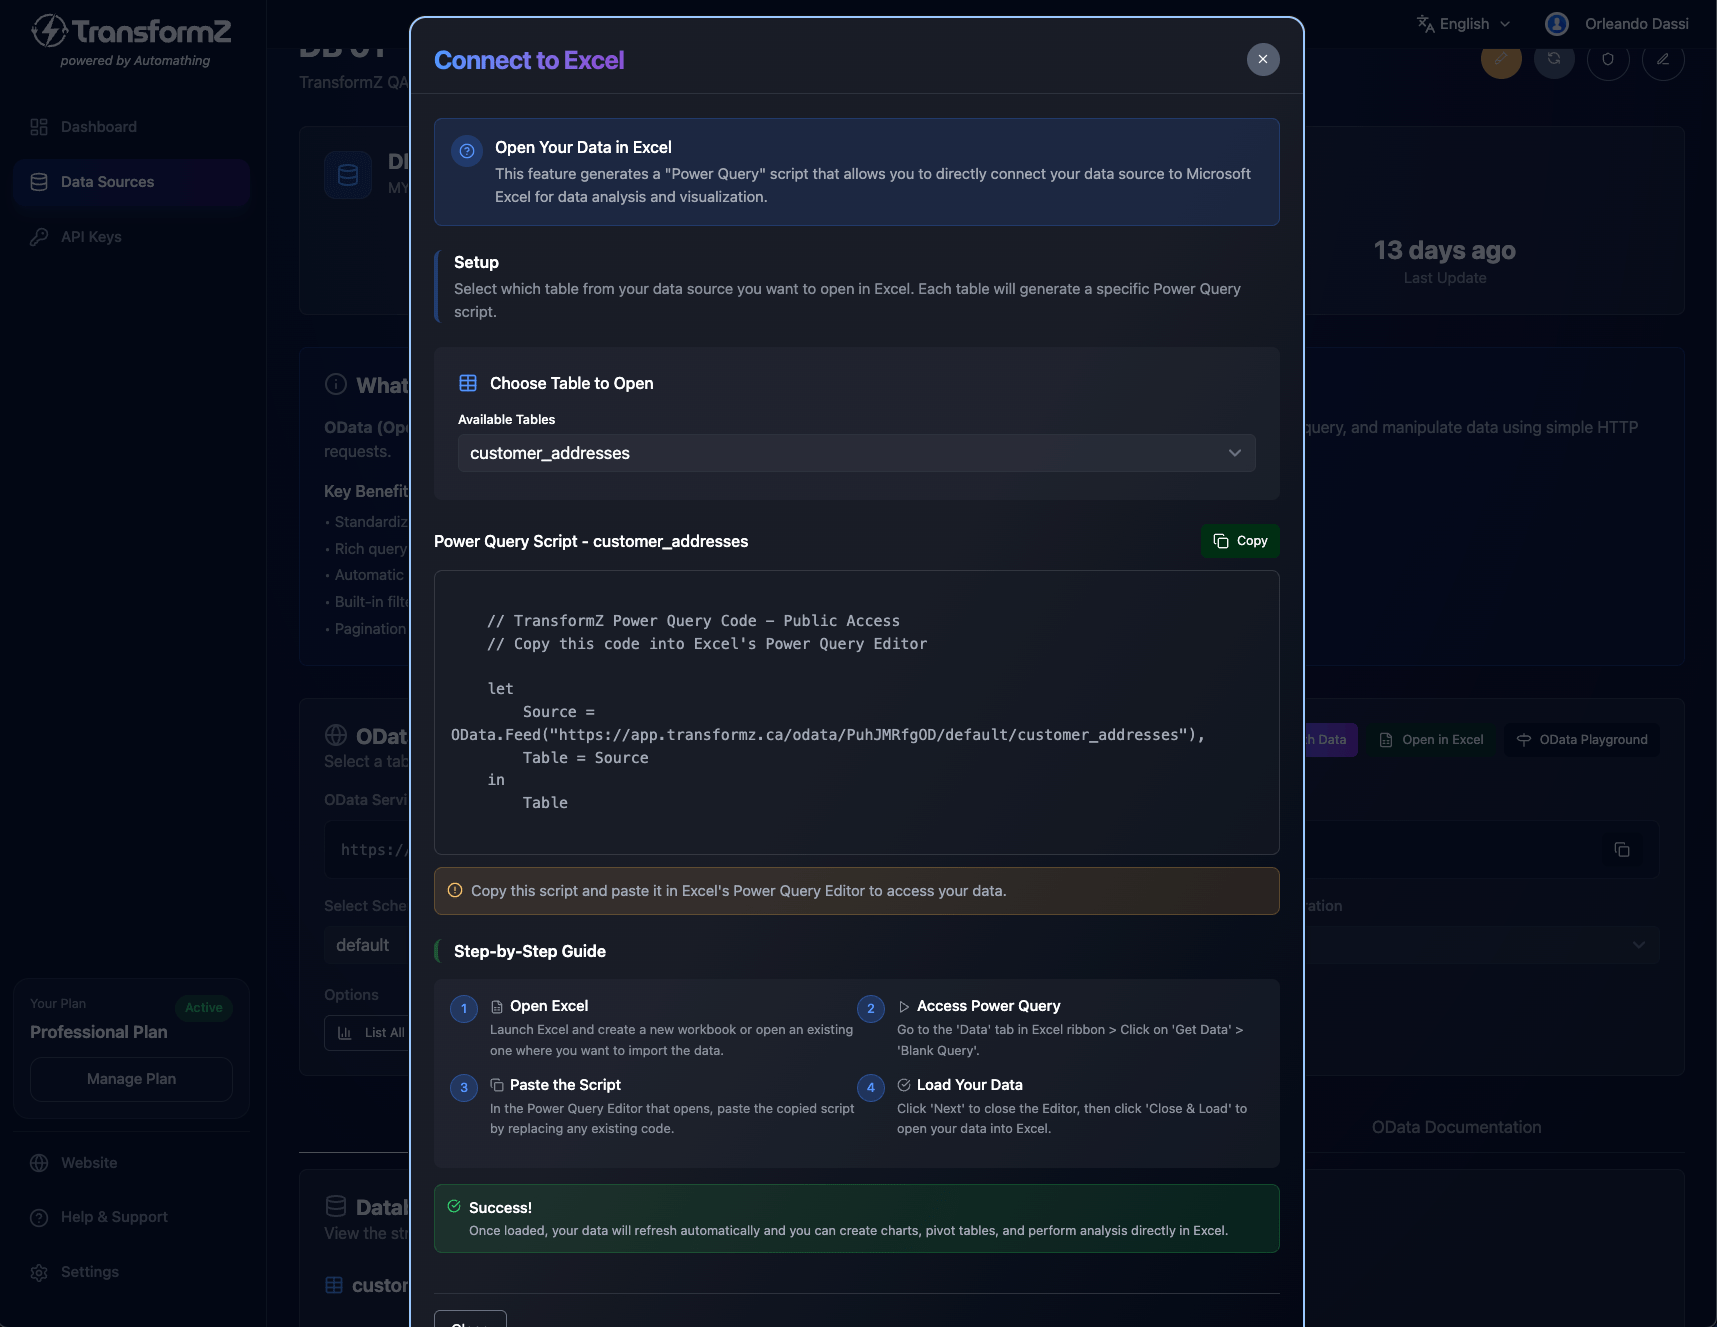Copy the Power Query script

[1240, 541]
